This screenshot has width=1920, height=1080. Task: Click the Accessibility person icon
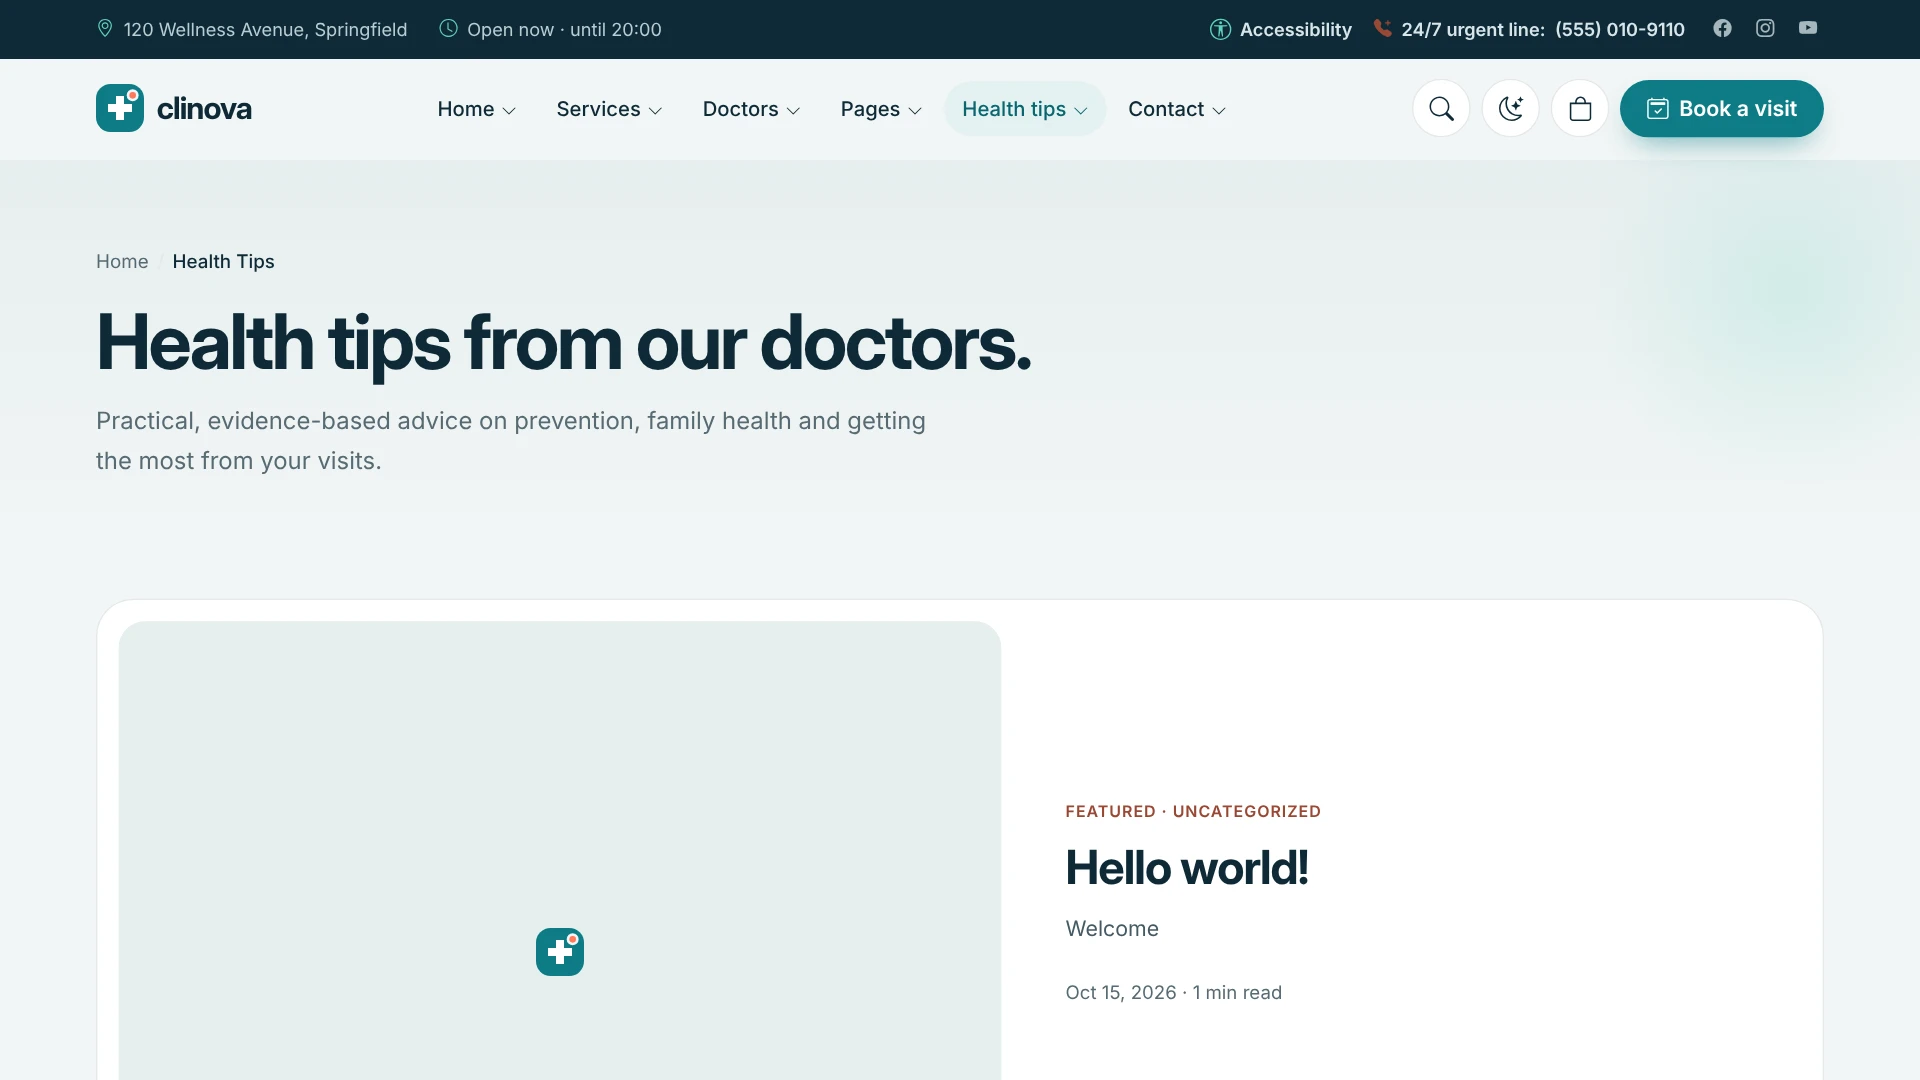(1220, 29)
